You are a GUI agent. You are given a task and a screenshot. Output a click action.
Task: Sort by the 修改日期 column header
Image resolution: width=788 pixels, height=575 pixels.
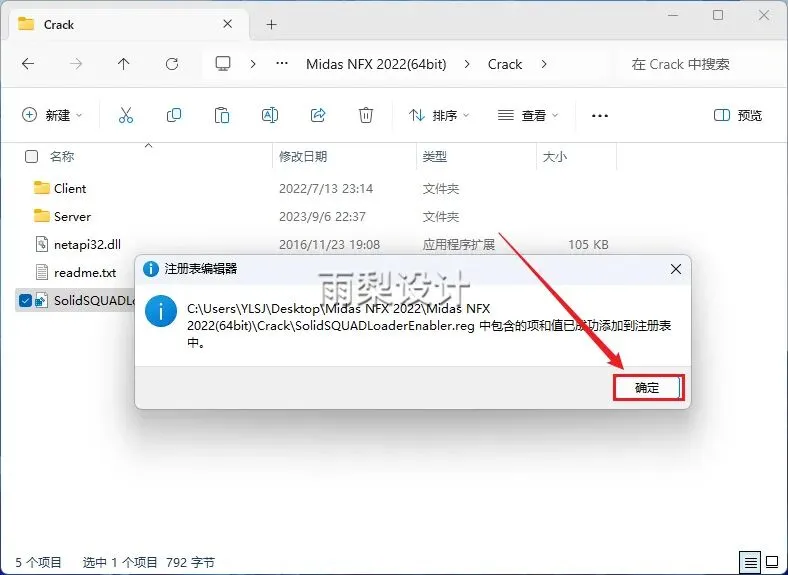tap(303, 157)
